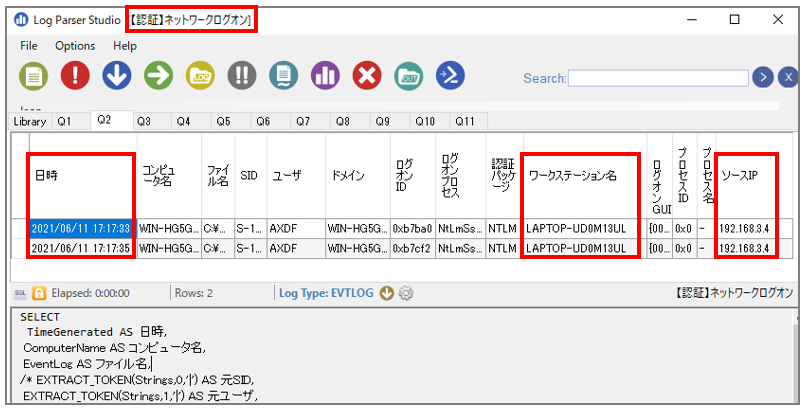Open the Options menu

pos(75,46)
